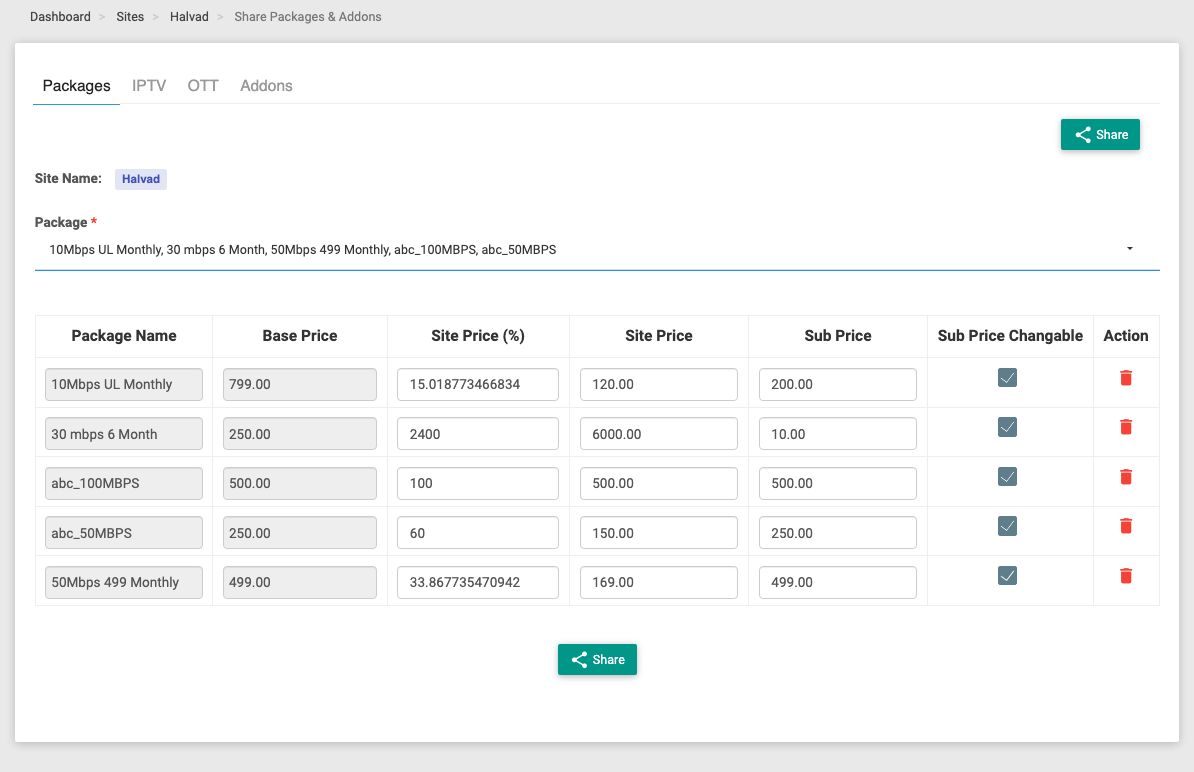The height and width of the screenshot is (772, 1194).
Task: Go to Dashboard in breadcrumb
Action: 60,17
